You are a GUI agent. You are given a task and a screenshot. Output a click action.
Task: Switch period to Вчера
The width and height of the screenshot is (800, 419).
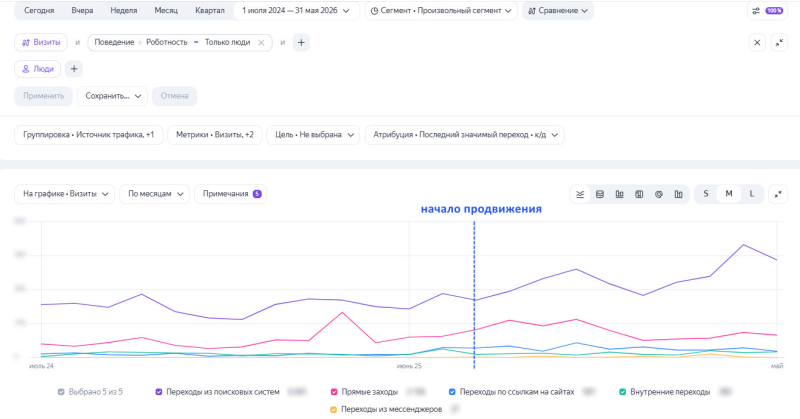pyautogui.click(x=82, y=11)
